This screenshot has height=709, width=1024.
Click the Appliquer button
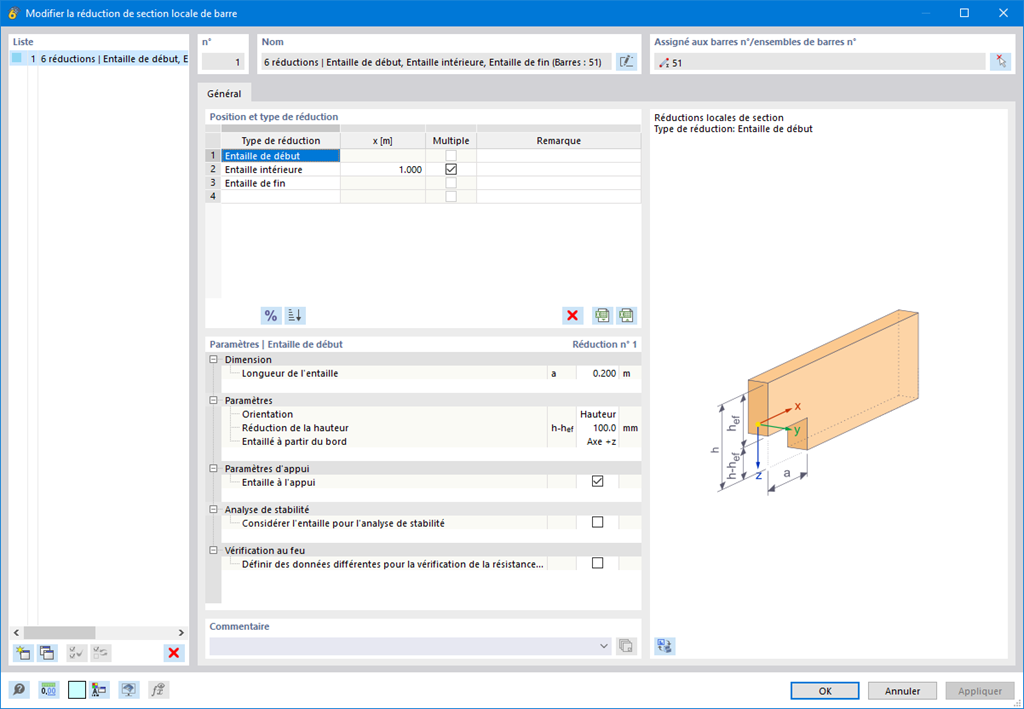[x=980, y=691]
